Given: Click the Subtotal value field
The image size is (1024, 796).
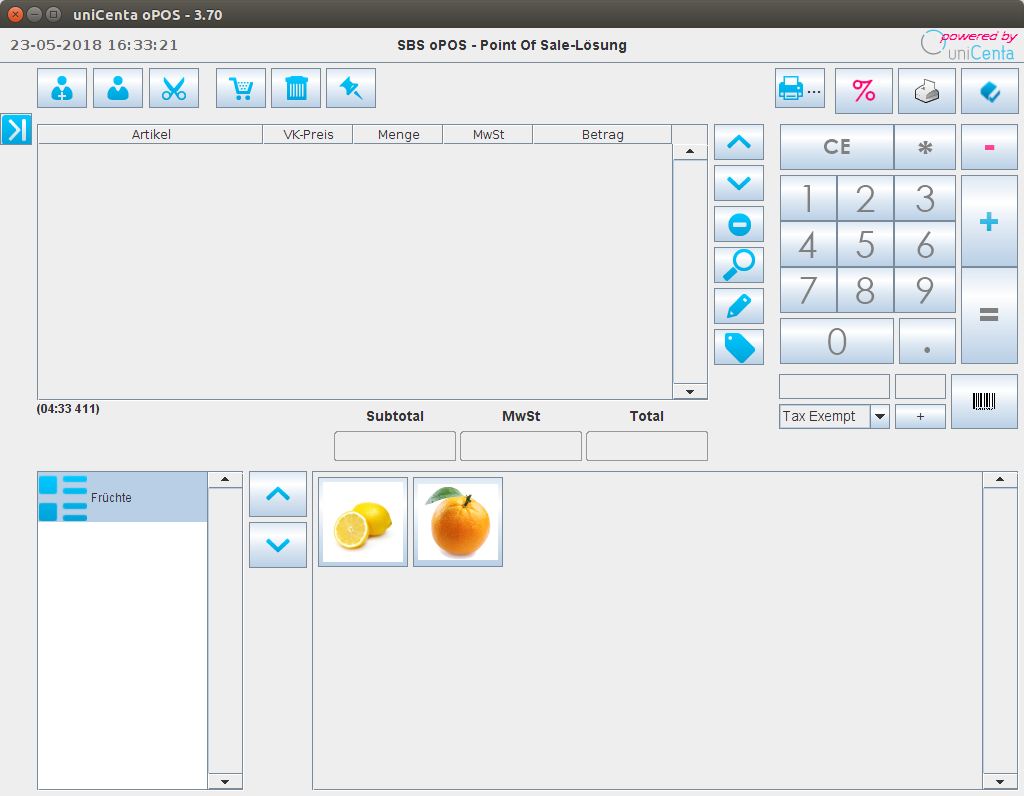Looking at the screenshot, I should click(x=395, y=446).
